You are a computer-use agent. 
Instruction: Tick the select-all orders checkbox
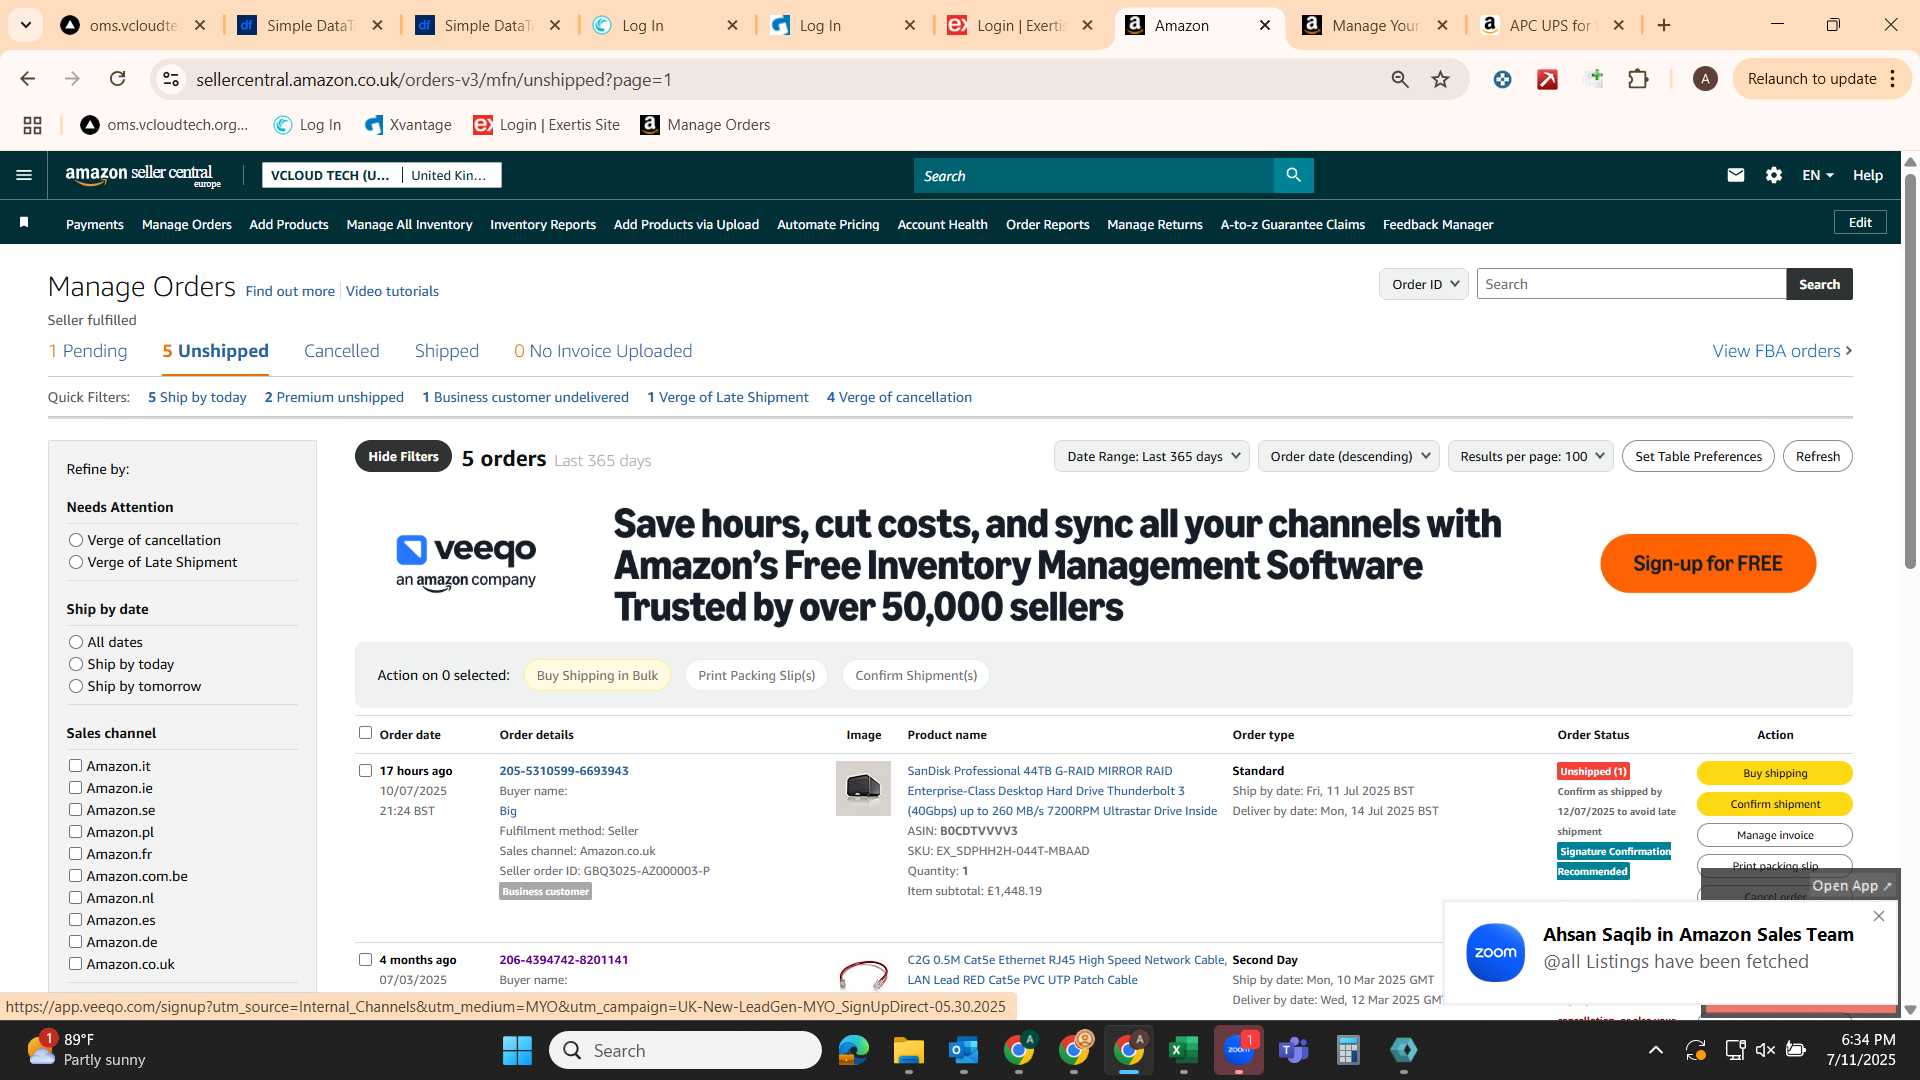pos(365,733)
